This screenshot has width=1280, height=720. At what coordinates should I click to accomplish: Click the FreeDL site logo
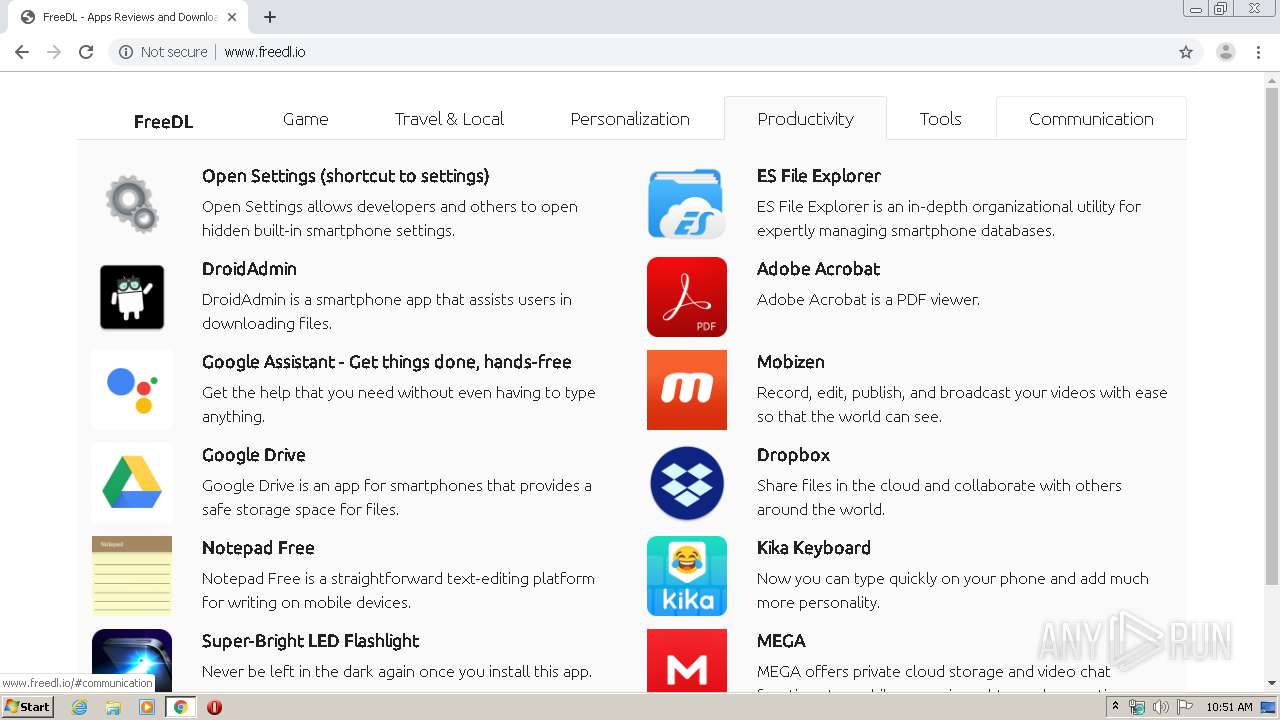click(163, 122)
